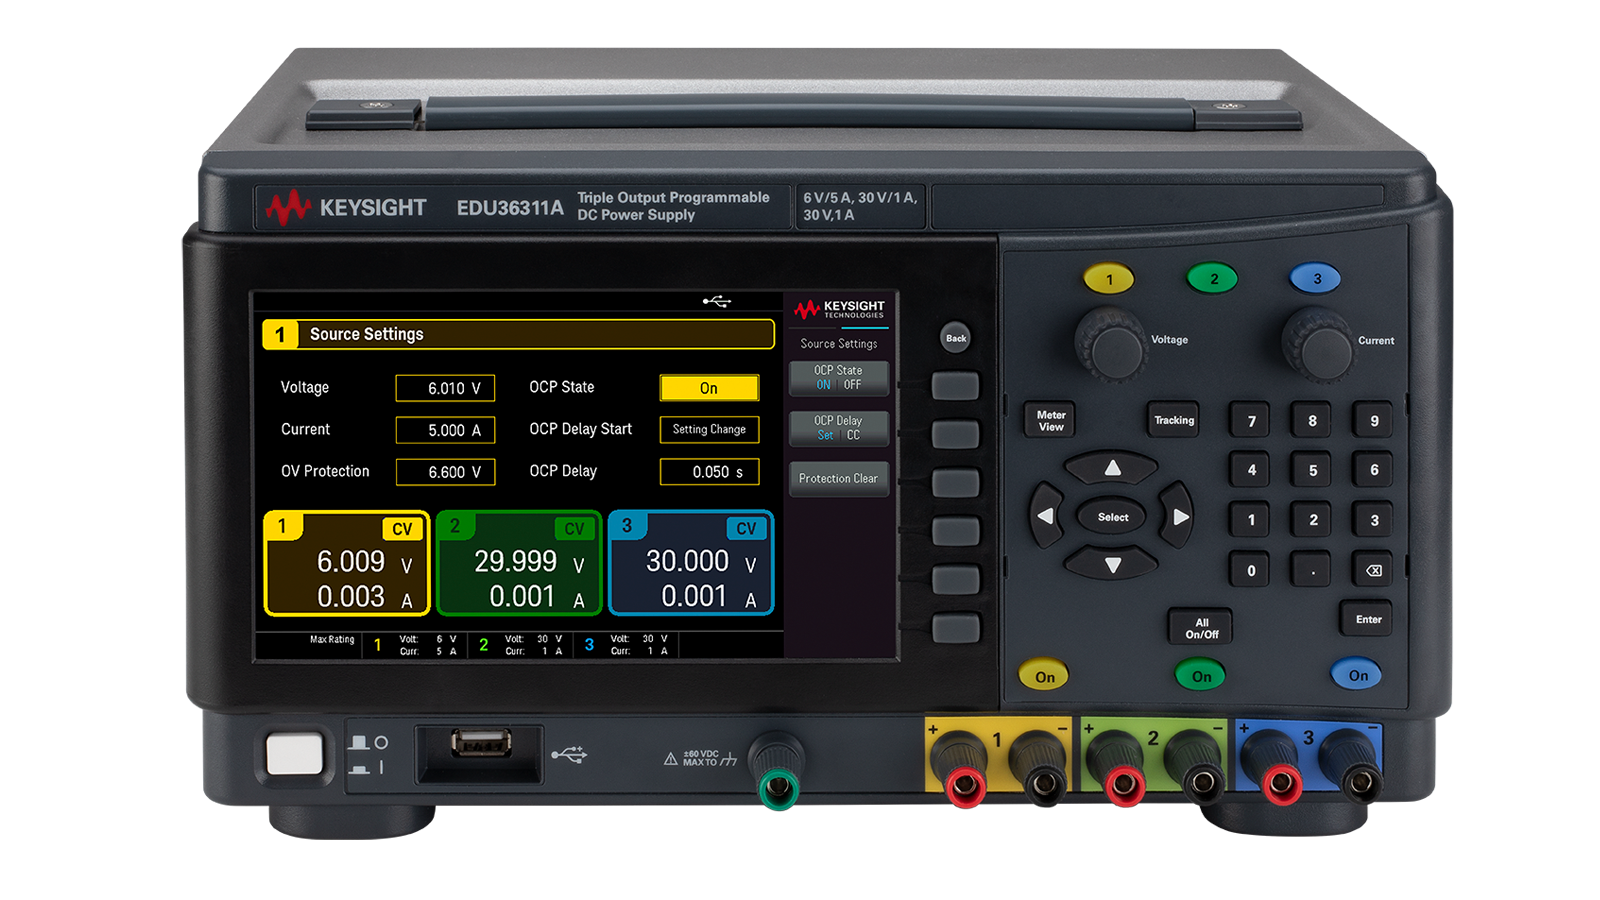Image resolution: width=1600 pixels, height=900 pixels.
Task: Select the OCP Delay 0.050 s field
Action: pos(709,472)
